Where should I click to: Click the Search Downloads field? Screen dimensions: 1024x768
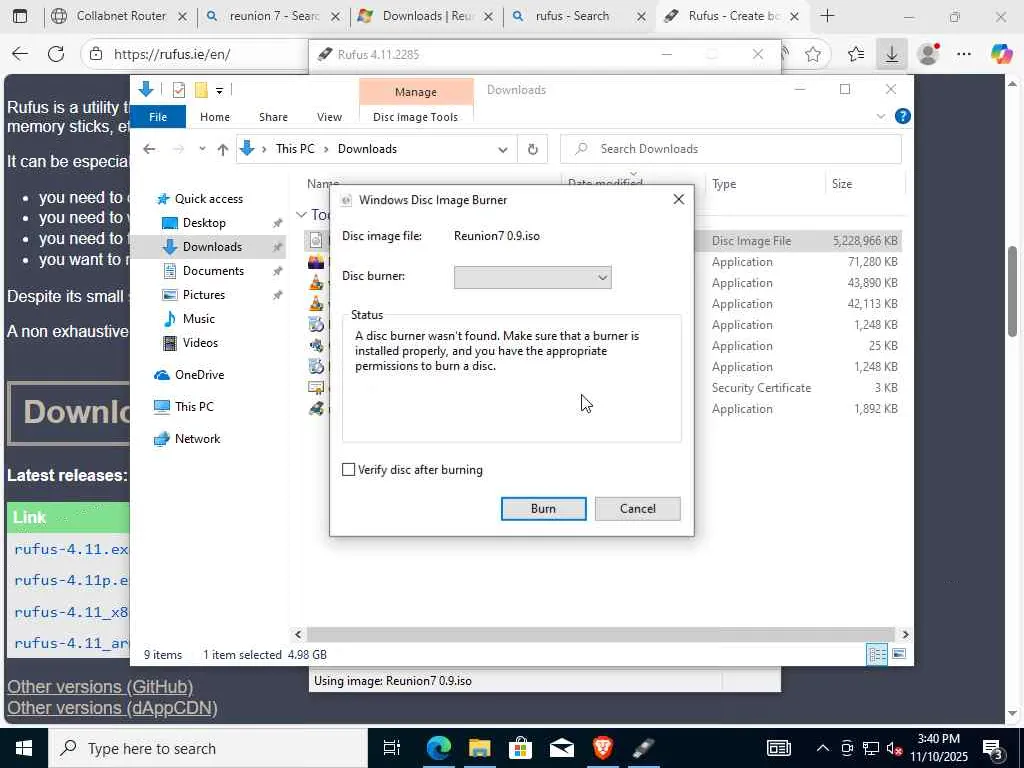click(x=731, y=149)
